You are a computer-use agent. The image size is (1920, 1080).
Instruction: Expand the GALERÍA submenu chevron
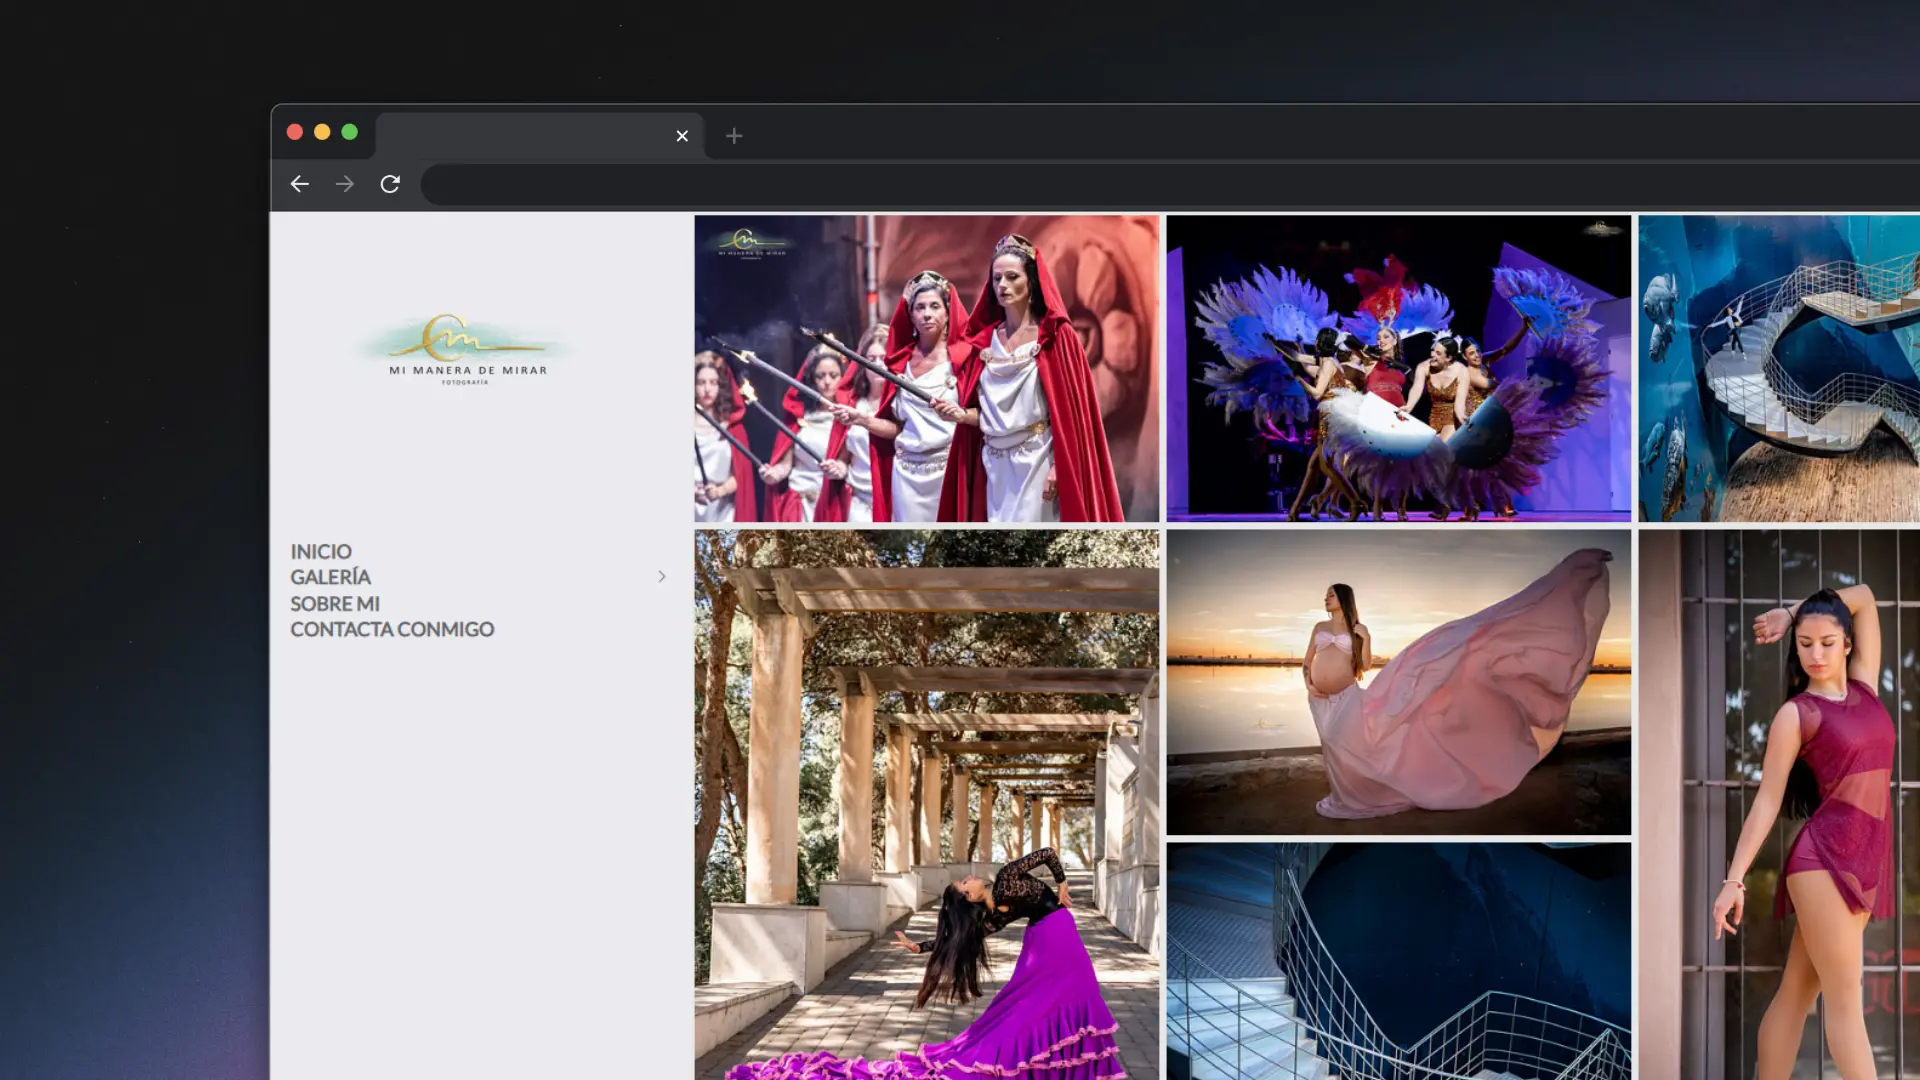(662, 577)
